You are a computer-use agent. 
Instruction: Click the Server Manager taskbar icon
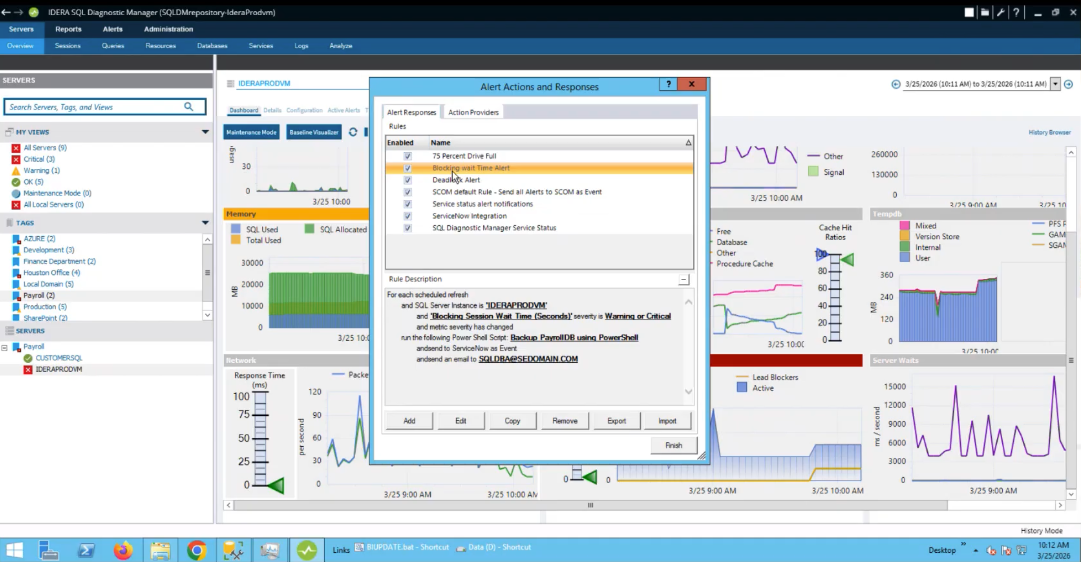pos(48,550)
